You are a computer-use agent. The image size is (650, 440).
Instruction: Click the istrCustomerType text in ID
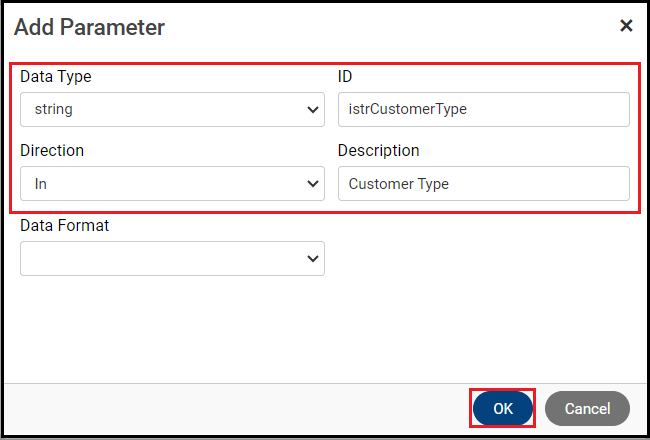point(408,110)
